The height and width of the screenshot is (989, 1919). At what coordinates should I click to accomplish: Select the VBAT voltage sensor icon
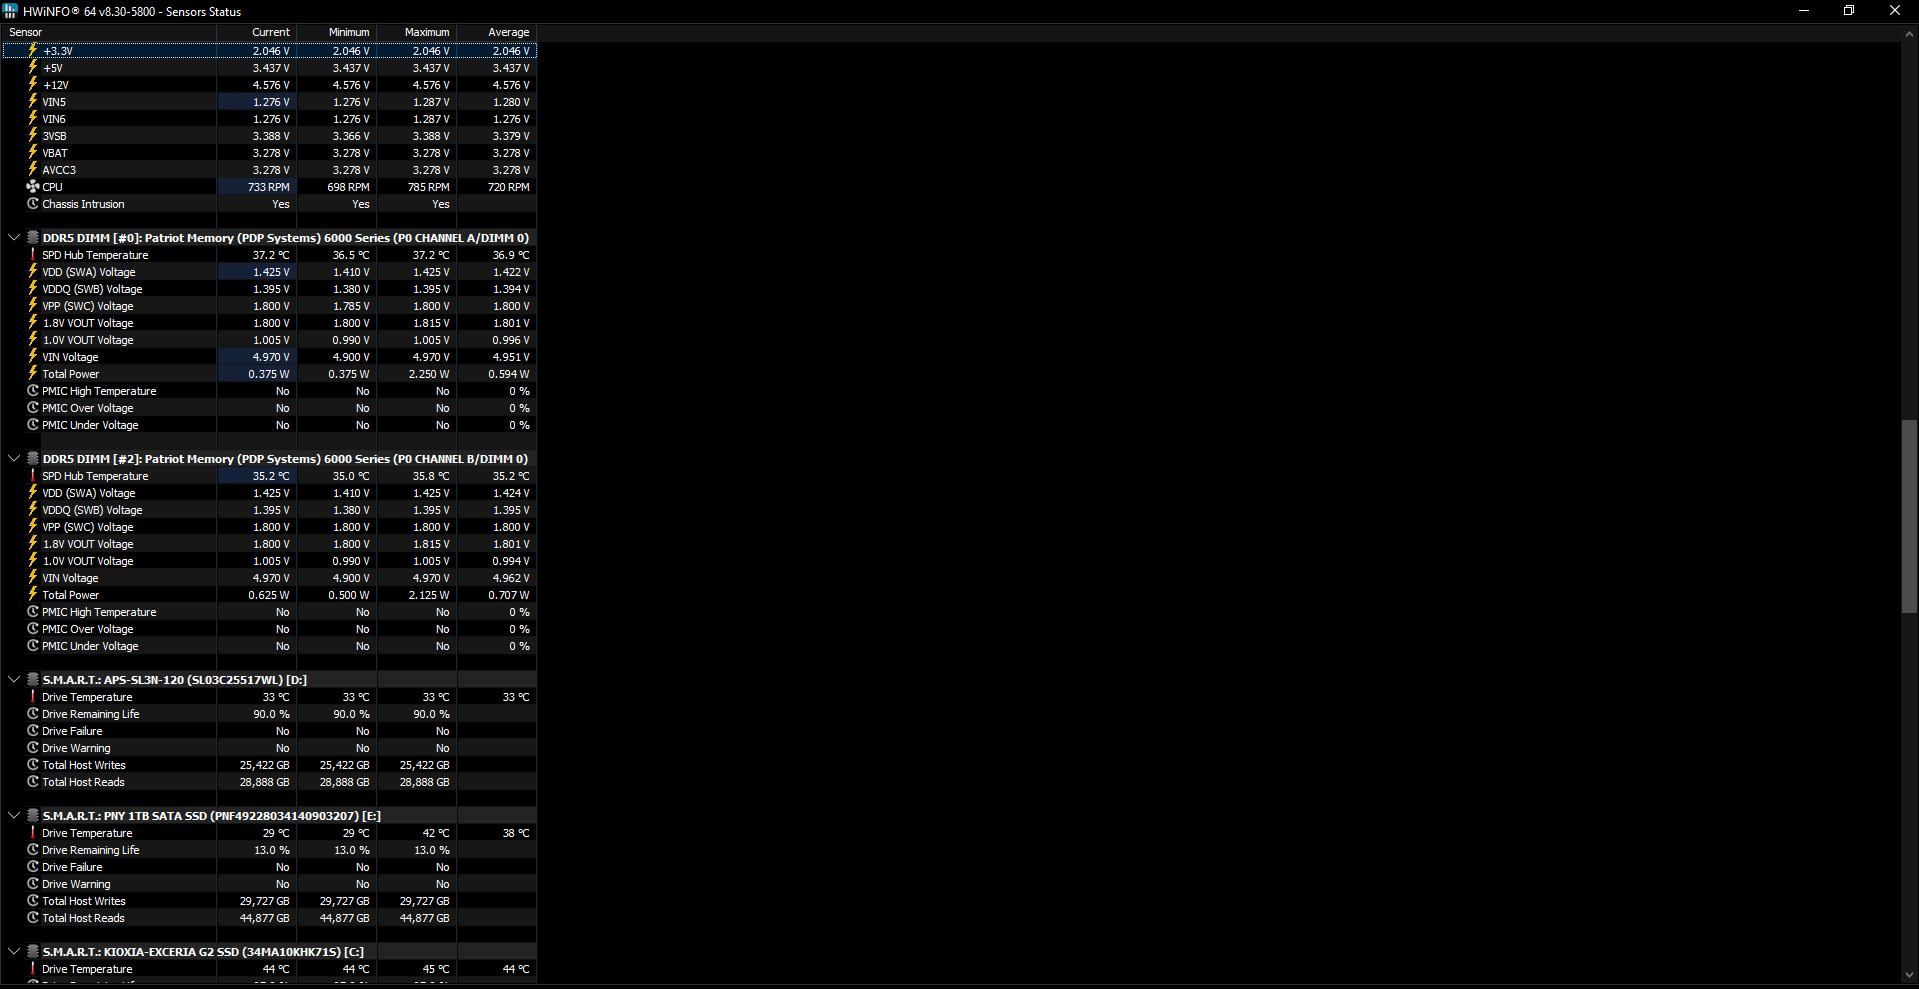[x=33, y=153]
